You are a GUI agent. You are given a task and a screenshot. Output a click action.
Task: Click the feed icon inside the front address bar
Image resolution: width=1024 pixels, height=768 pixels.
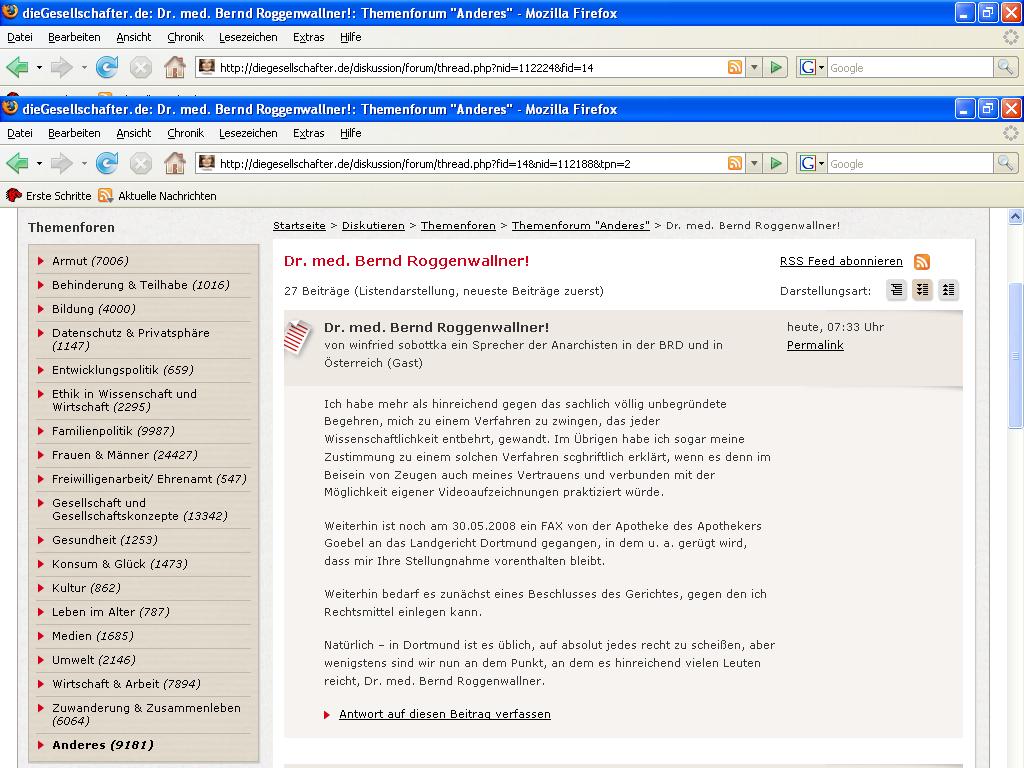coord(735,163)
